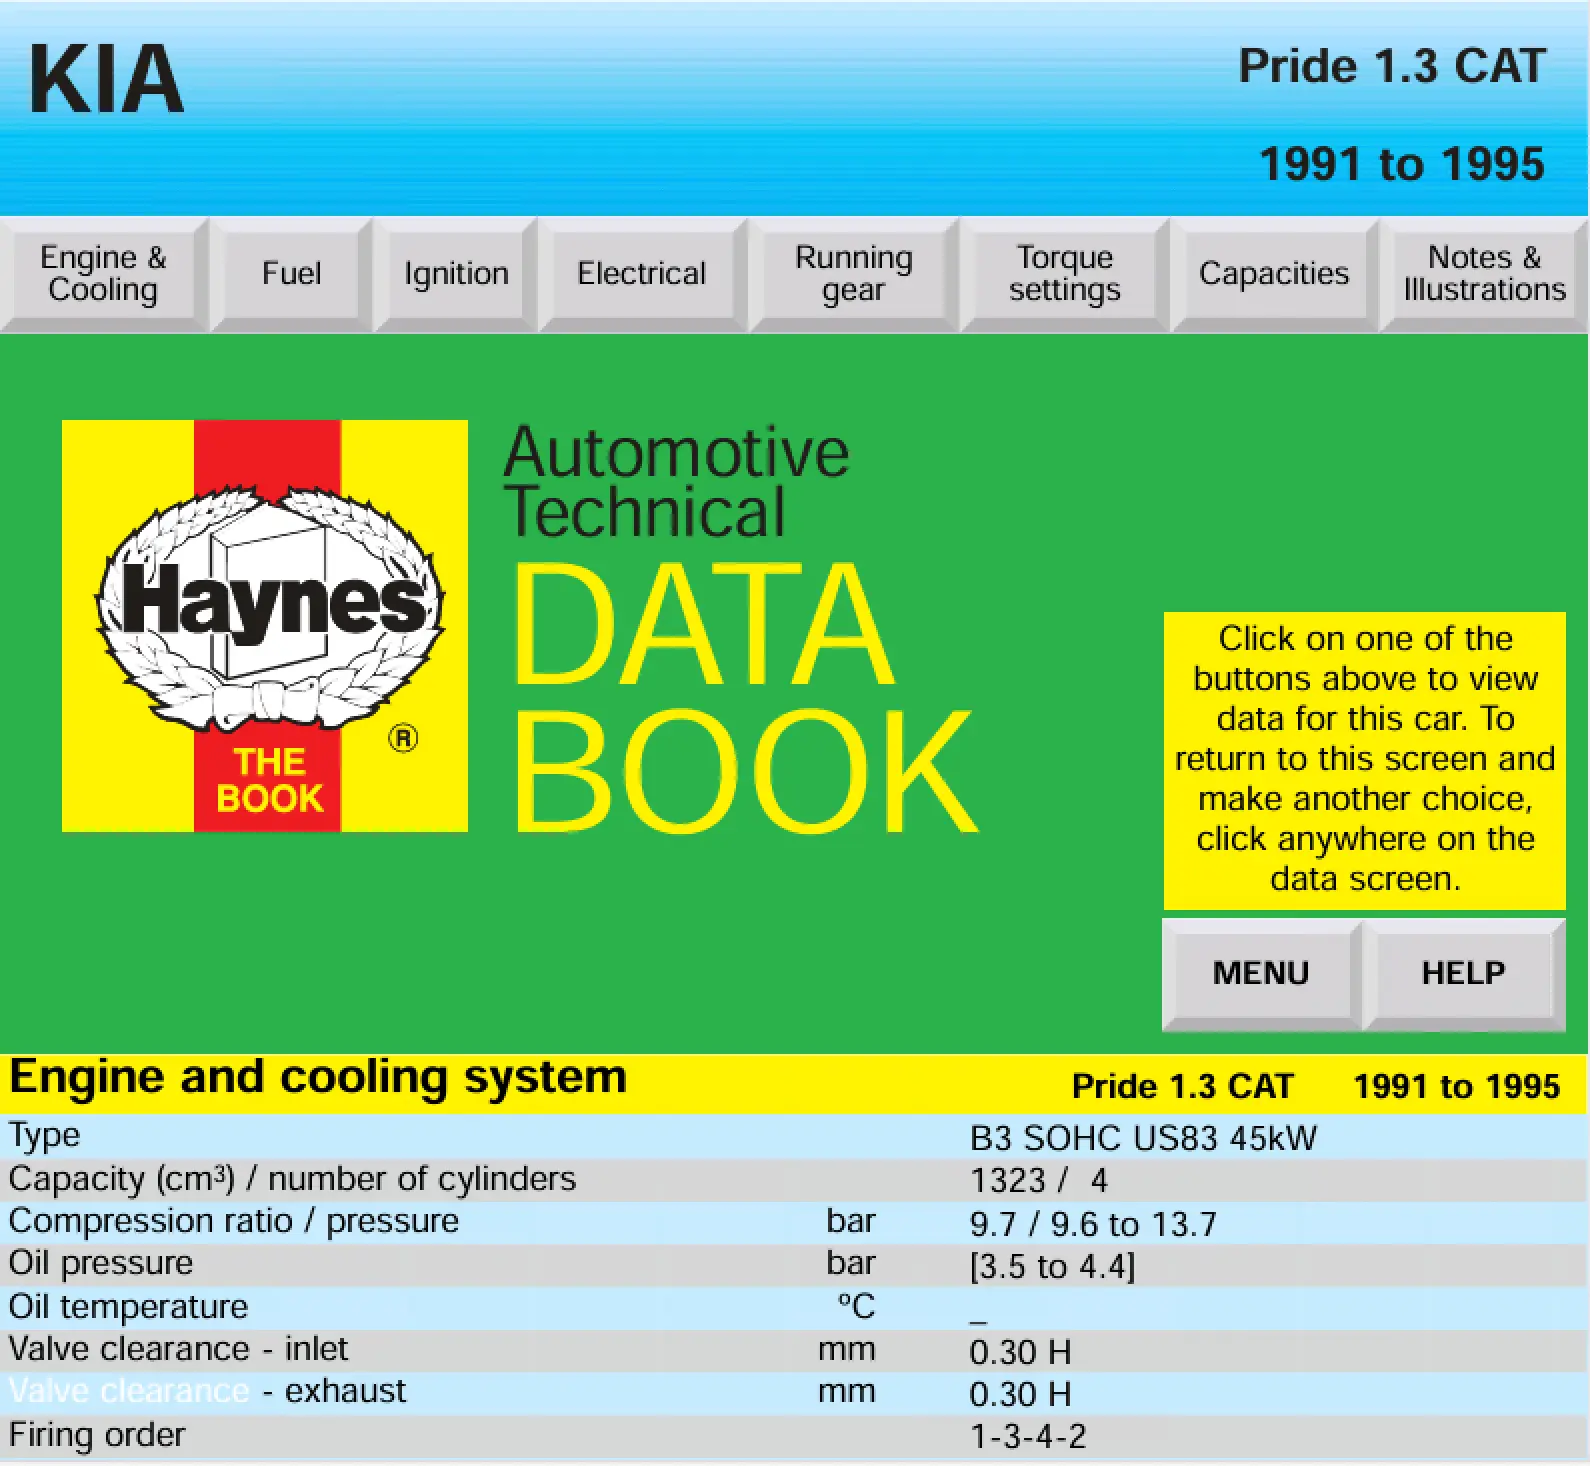1590x1466 pixels.
Task: Show the Capacities tab
Action: 1273,274
